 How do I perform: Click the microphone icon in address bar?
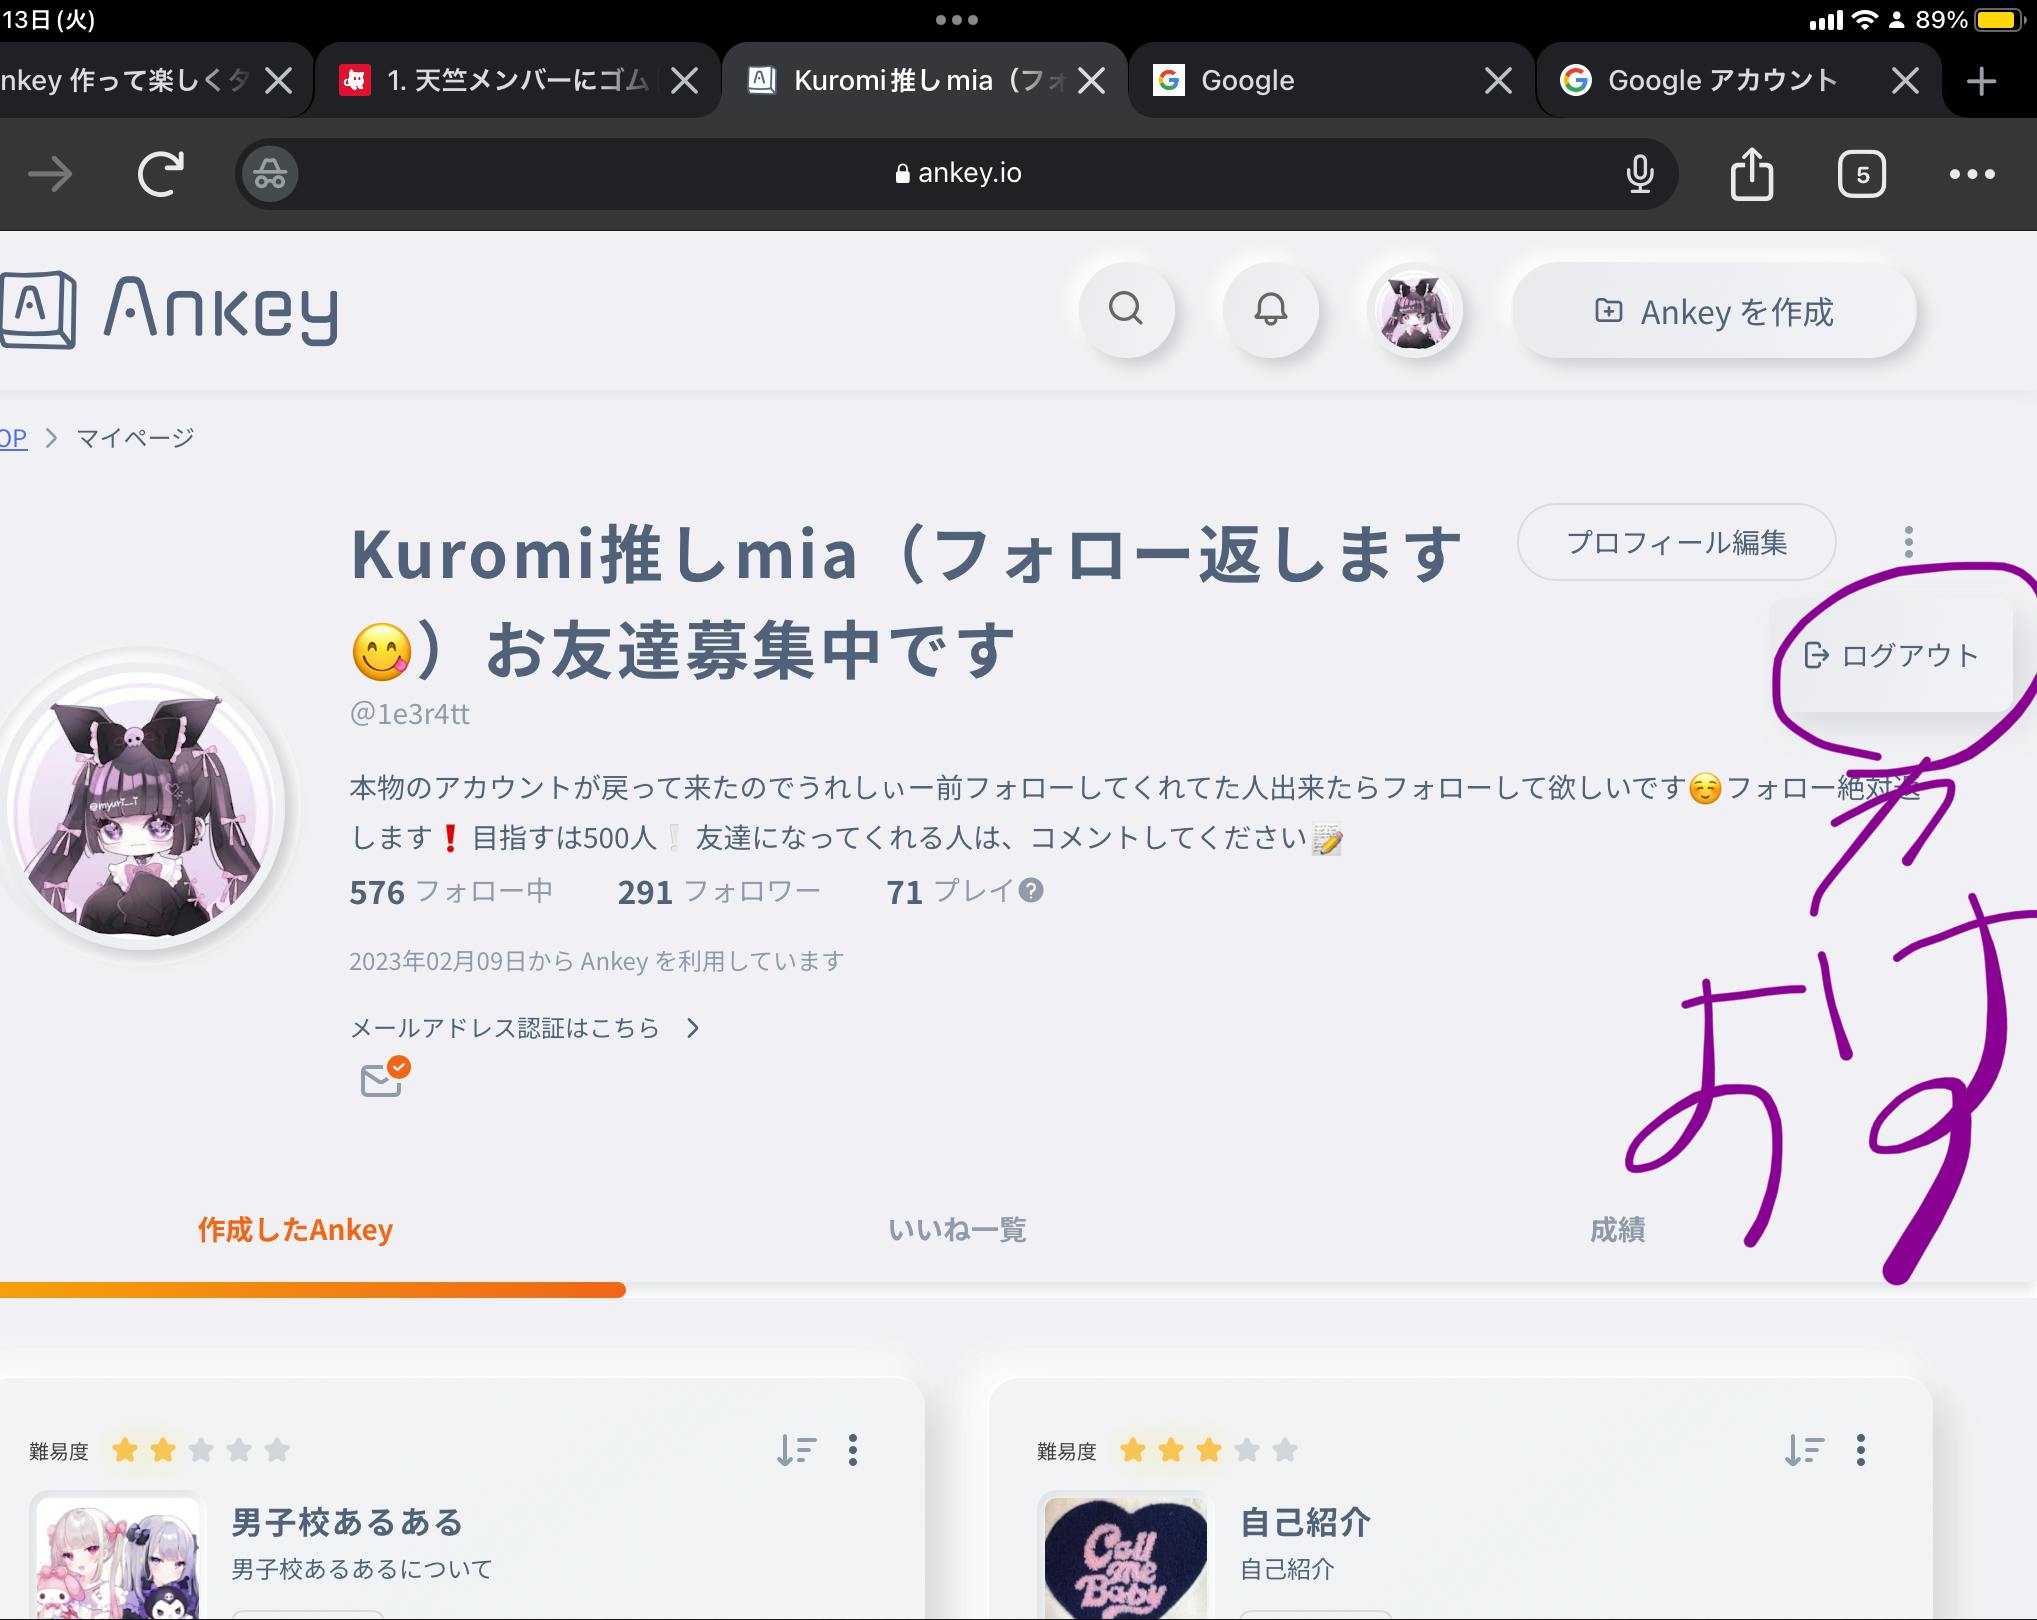pyautogui.click(x=1639, y=174)
